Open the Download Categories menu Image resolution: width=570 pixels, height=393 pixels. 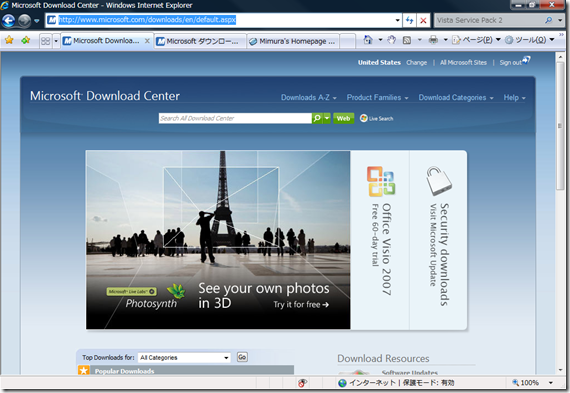456,97
